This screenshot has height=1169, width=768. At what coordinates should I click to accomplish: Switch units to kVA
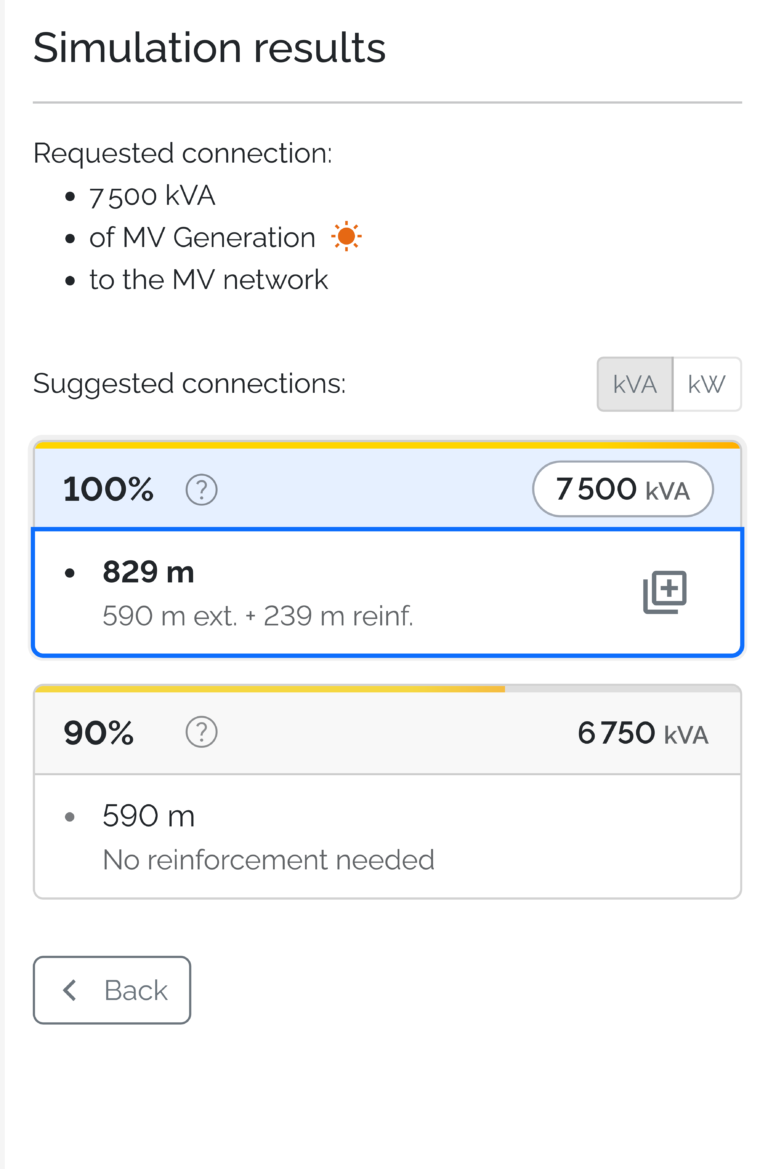(x=635, y=384)
